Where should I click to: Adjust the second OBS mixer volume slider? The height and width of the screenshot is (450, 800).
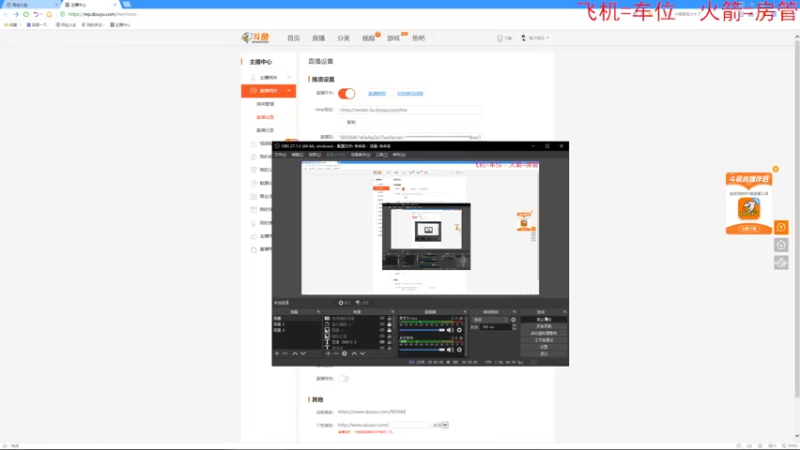point(422,349)
